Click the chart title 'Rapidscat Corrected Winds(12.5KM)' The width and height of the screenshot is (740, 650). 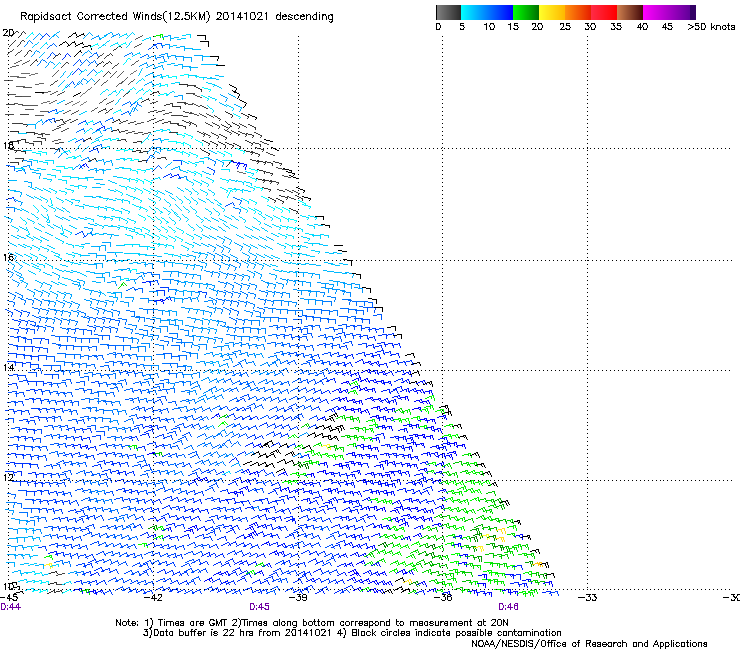(x=115, y=17)
